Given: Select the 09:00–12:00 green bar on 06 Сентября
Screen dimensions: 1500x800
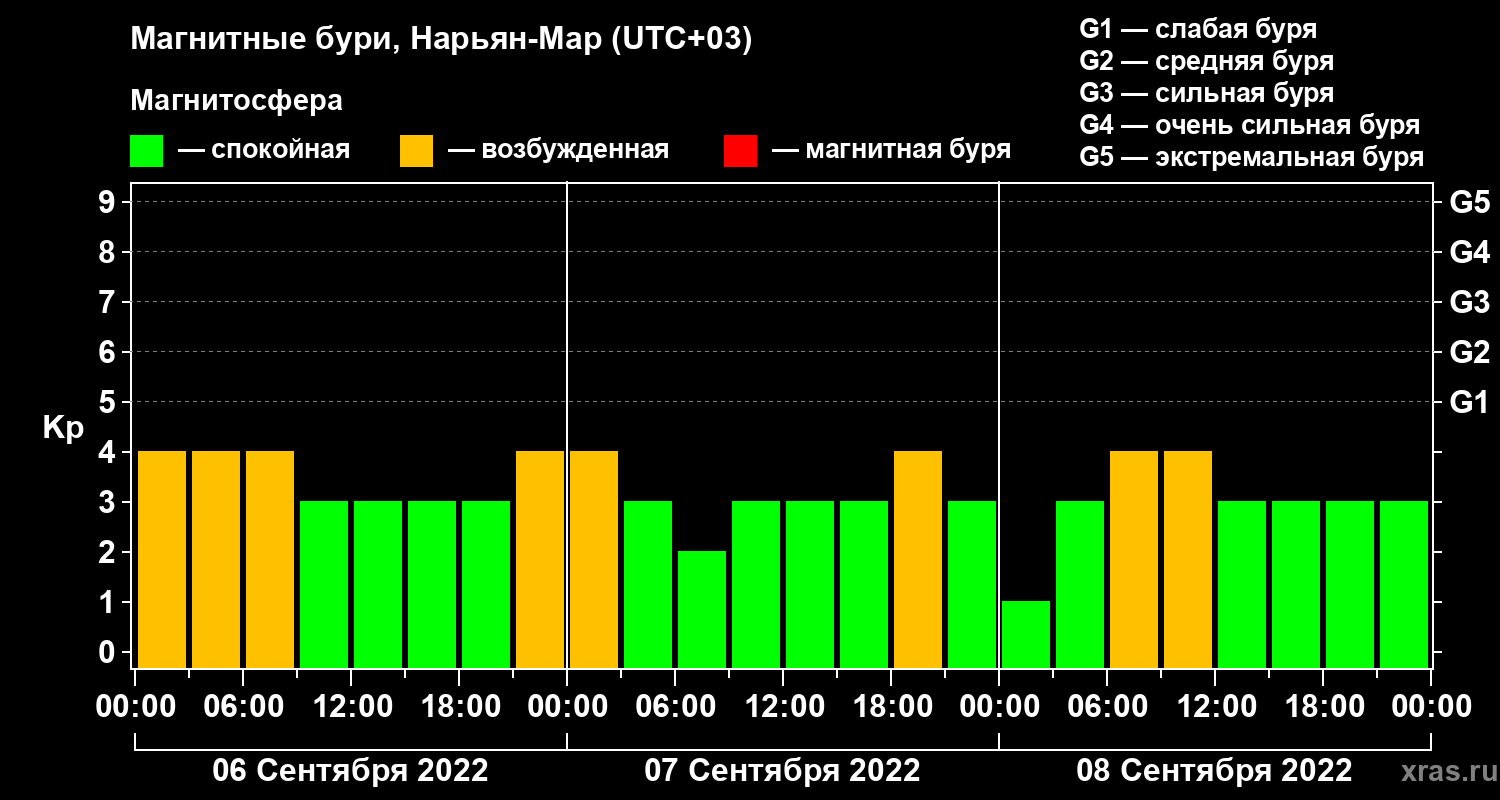Looking at the screenshot, I should coord(324,584).
